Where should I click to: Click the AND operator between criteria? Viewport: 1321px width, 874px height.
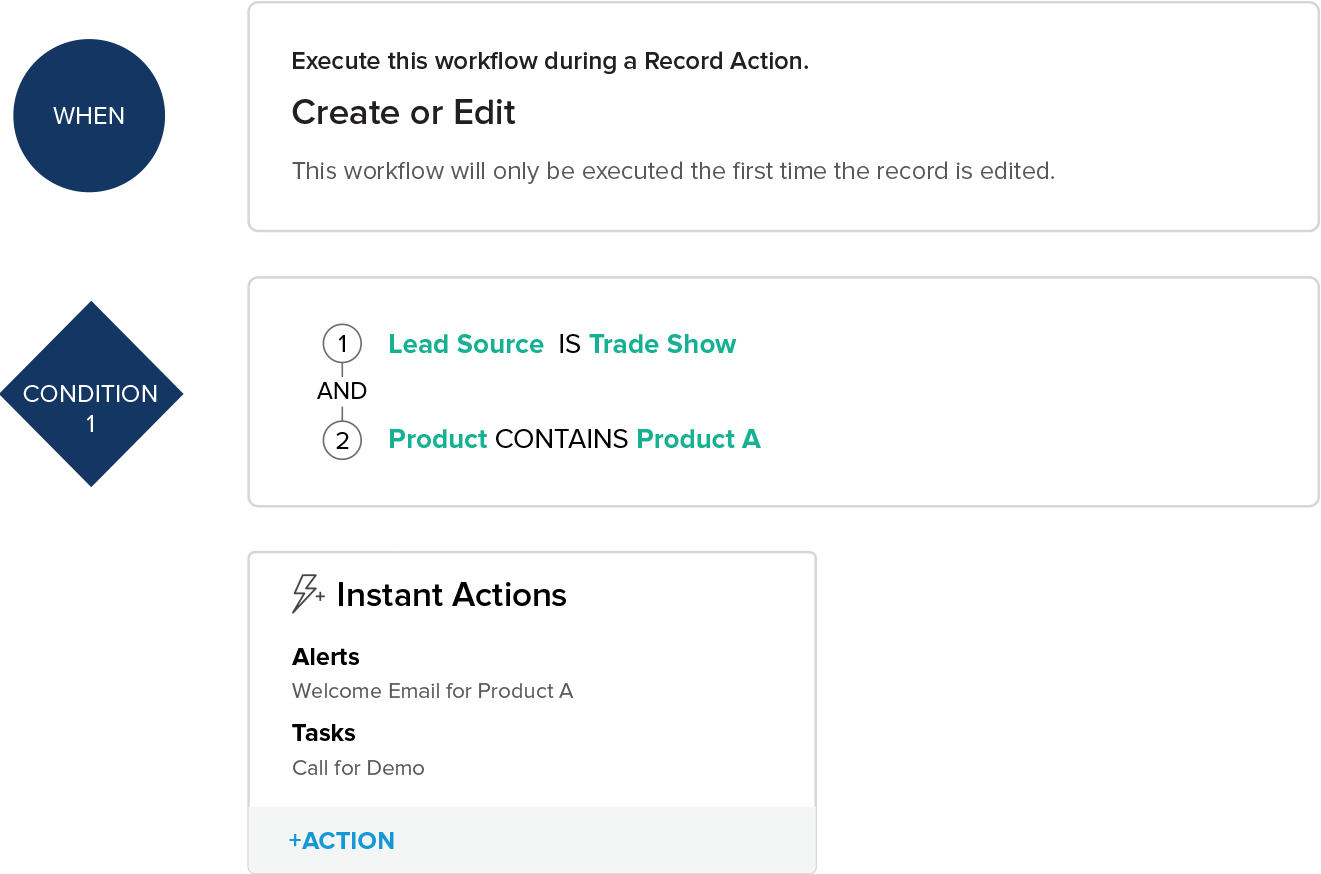tap(342, 391)
